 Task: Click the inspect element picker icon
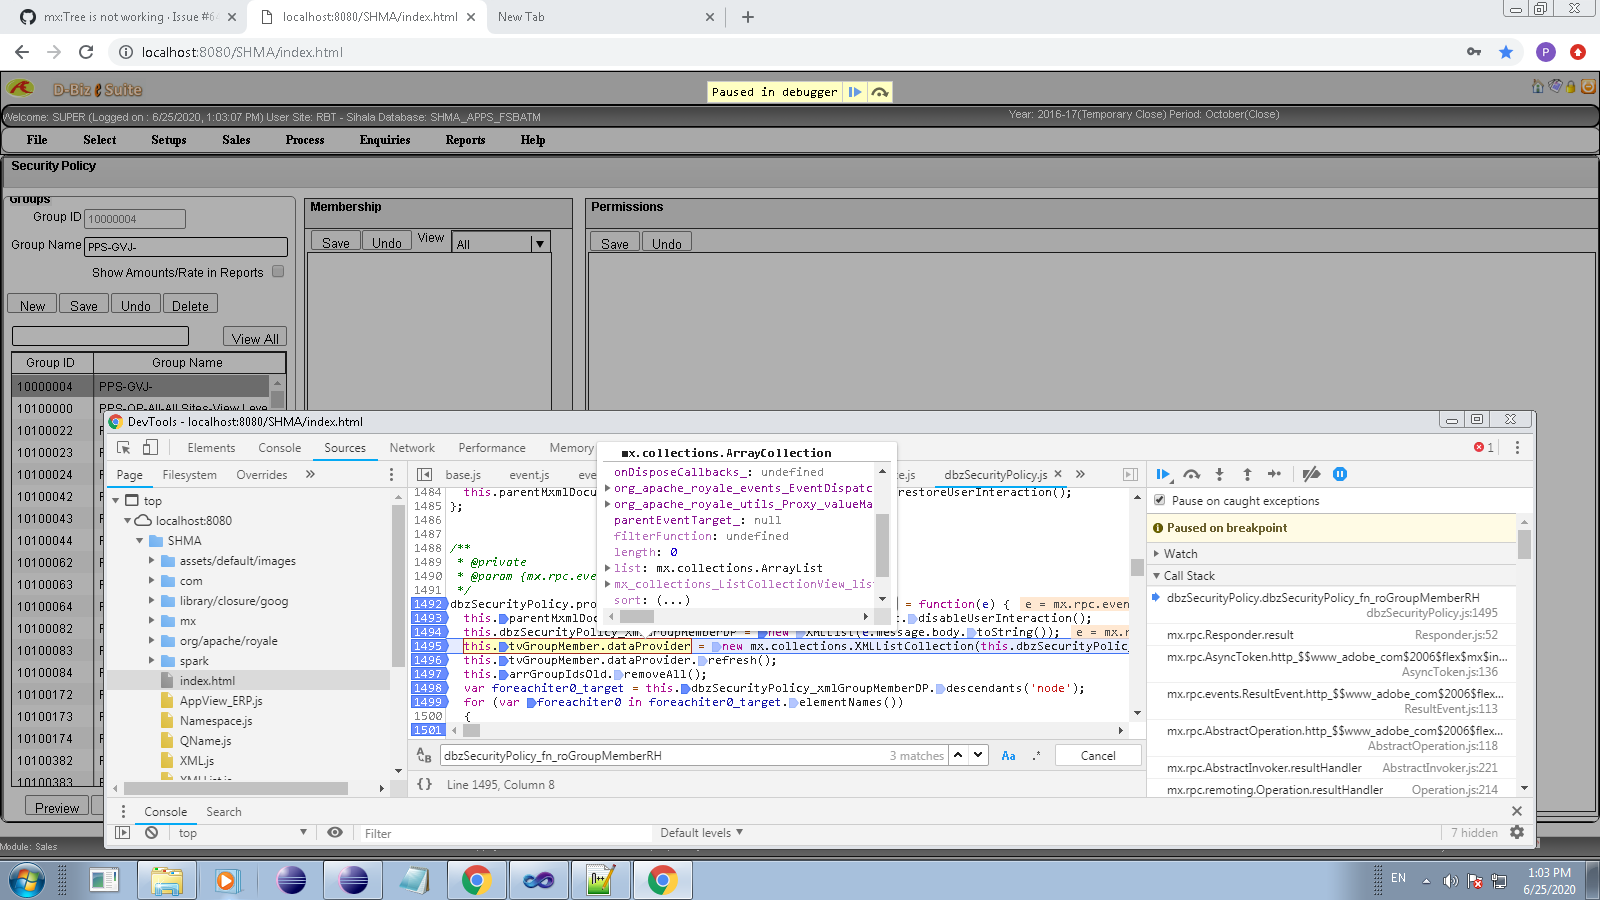[x=124, y=448]
